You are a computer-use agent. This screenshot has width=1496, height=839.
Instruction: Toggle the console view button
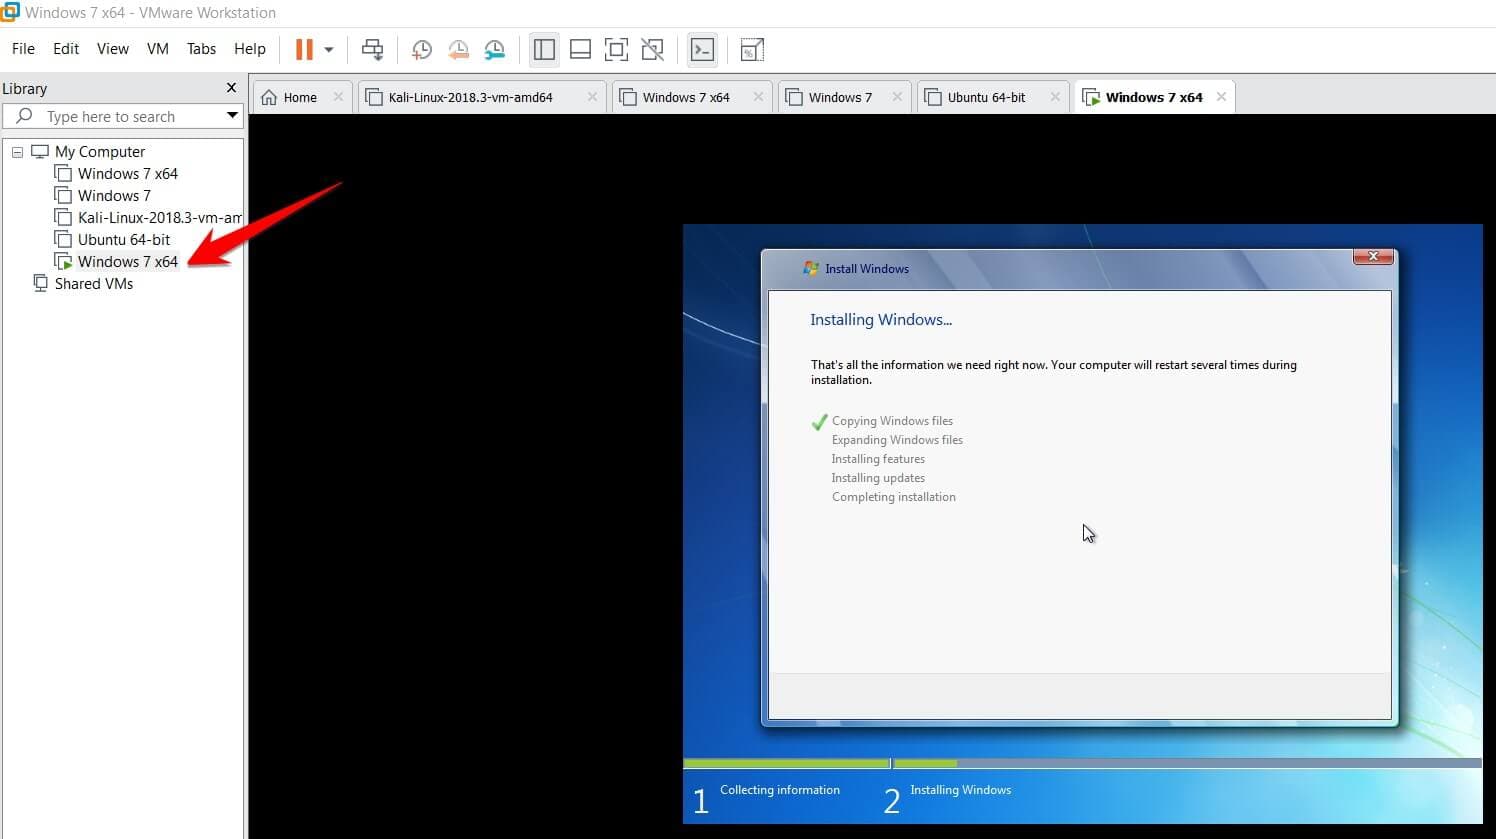pos(703,49)
